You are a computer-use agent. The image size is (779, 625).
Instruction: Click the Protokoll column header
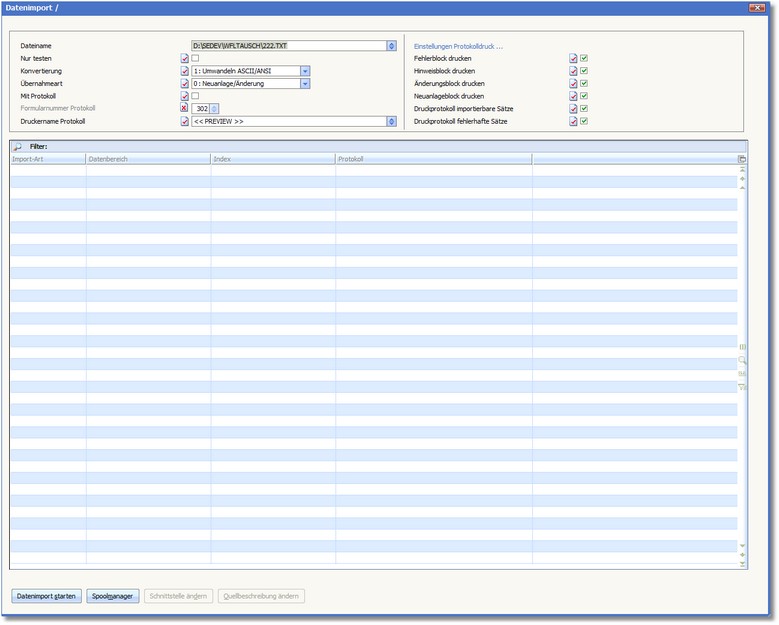(x=433, y=159)
